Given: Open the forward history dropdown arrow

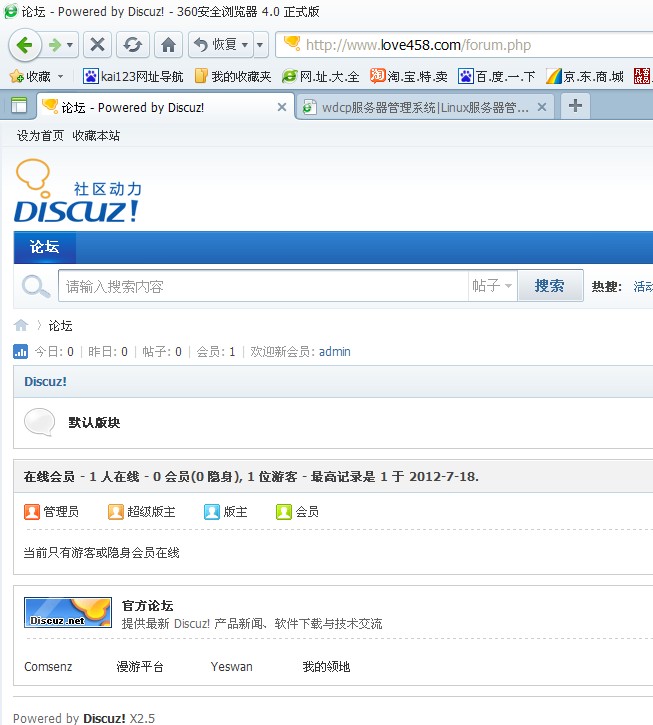Looking at the screenshot, I should (70, 45).
